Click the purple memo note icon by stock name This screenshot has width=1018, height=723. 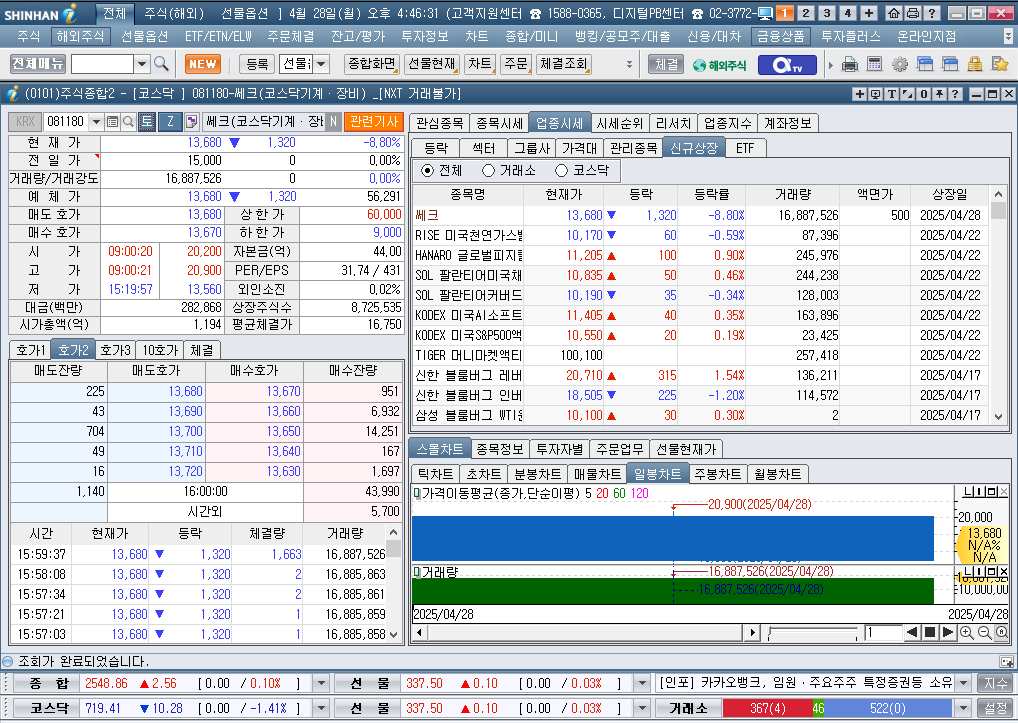[191, 121]
